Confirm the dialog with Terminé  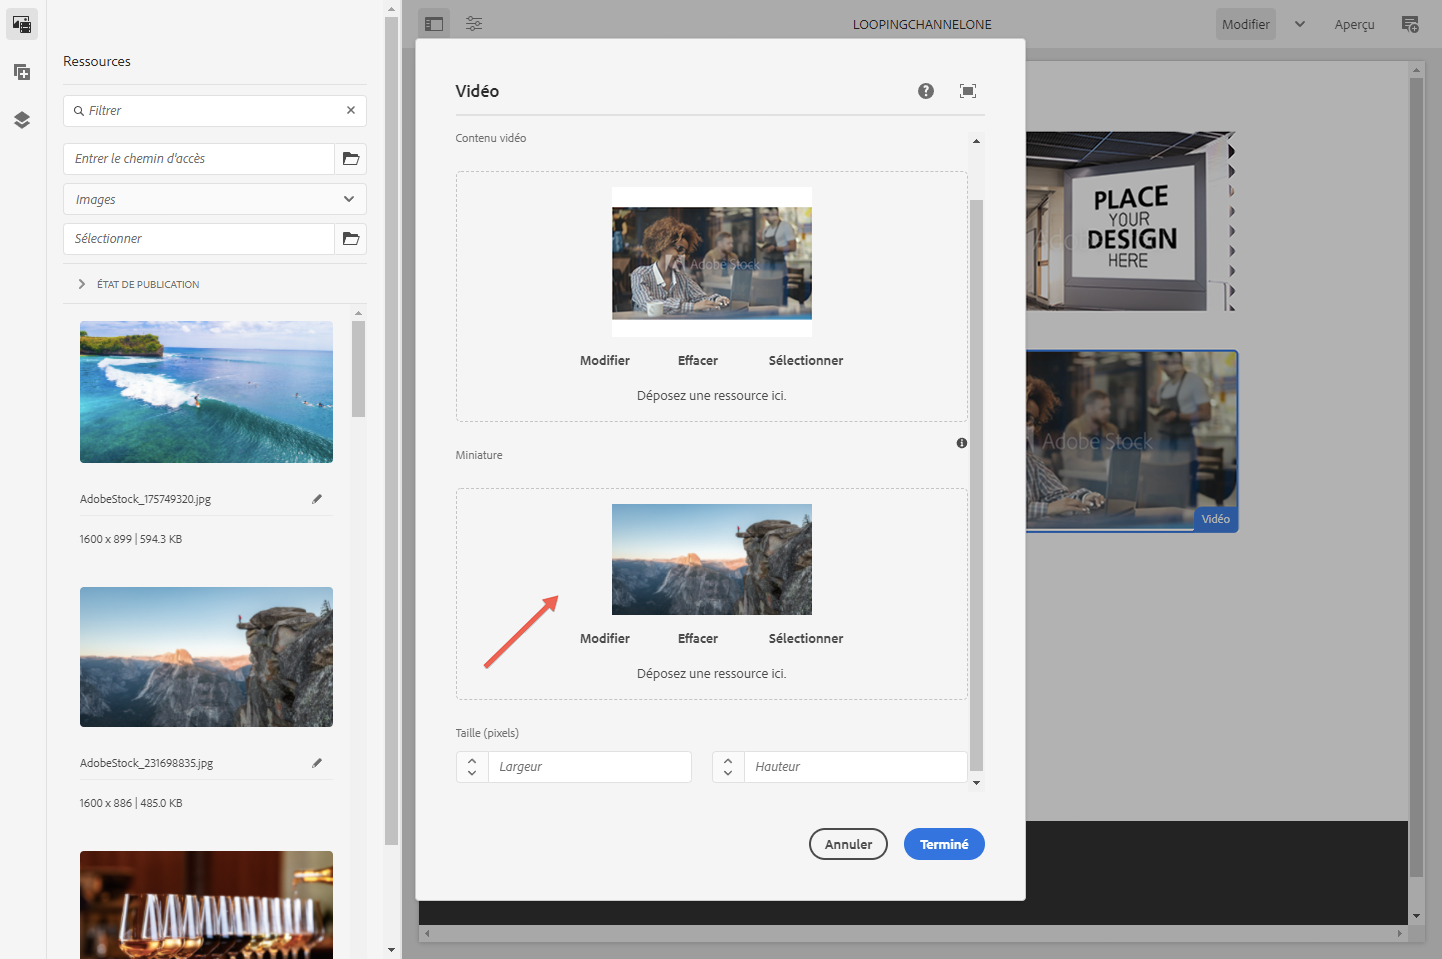(x=944, y=844)
